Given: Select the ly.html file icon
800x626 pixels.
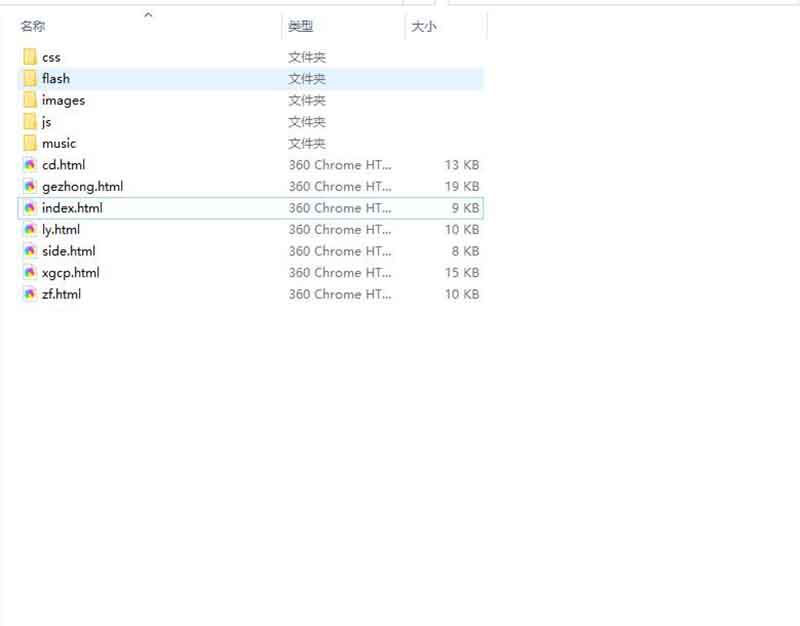Looking at the screenshot, I should [30, 229].
